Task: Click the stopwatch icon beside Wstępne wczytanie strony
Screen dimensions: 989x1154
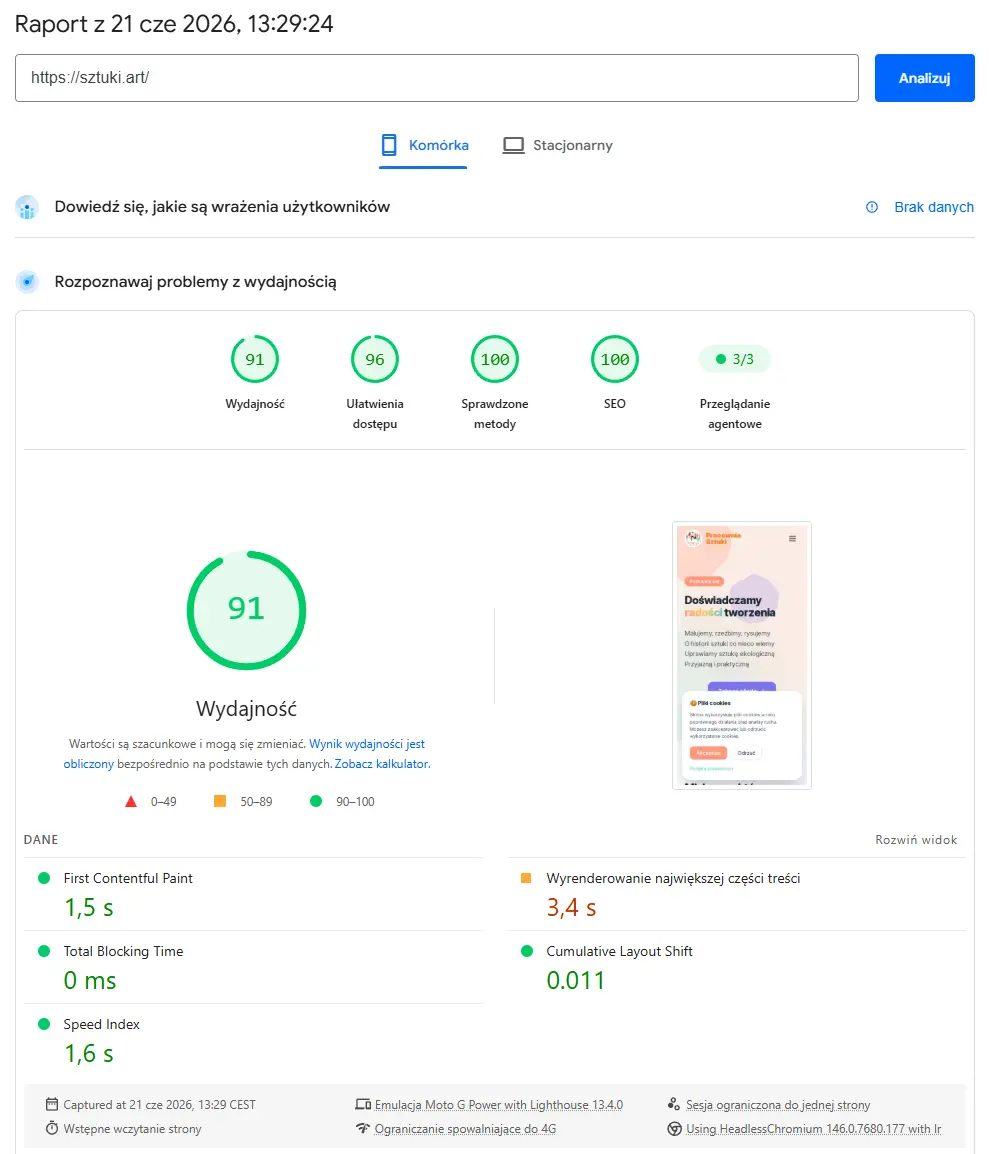Action: click(x=52, y=1128)
